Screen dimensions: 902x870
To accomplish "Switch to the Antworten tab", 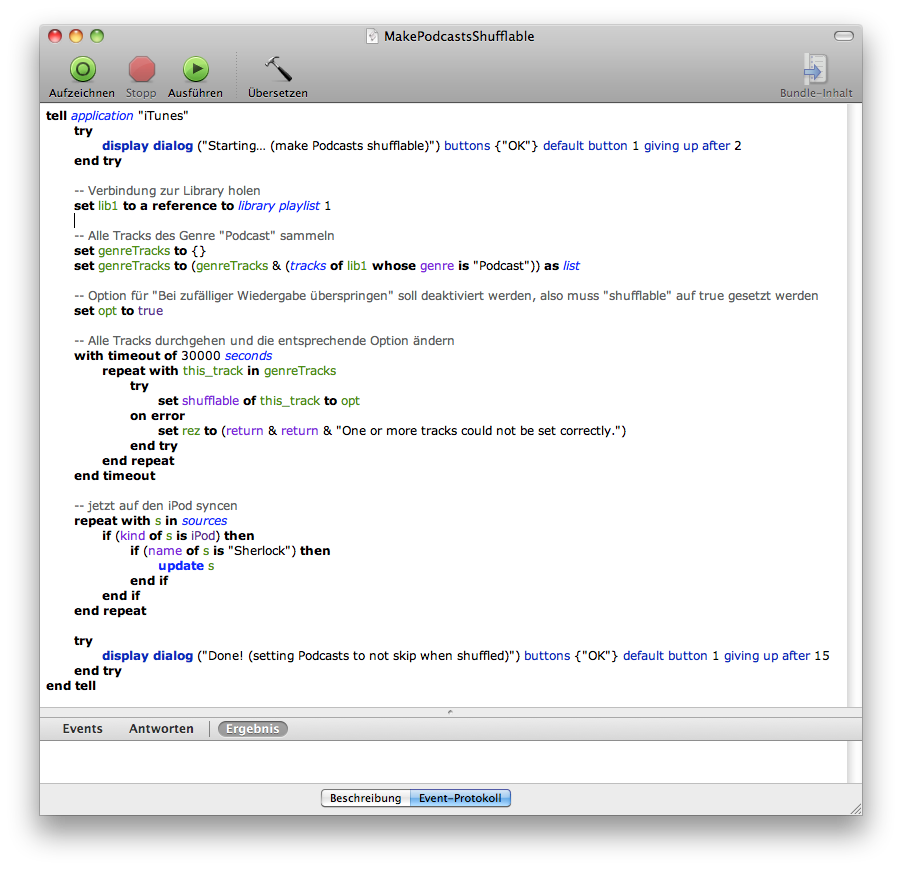I will coord(161,729).
